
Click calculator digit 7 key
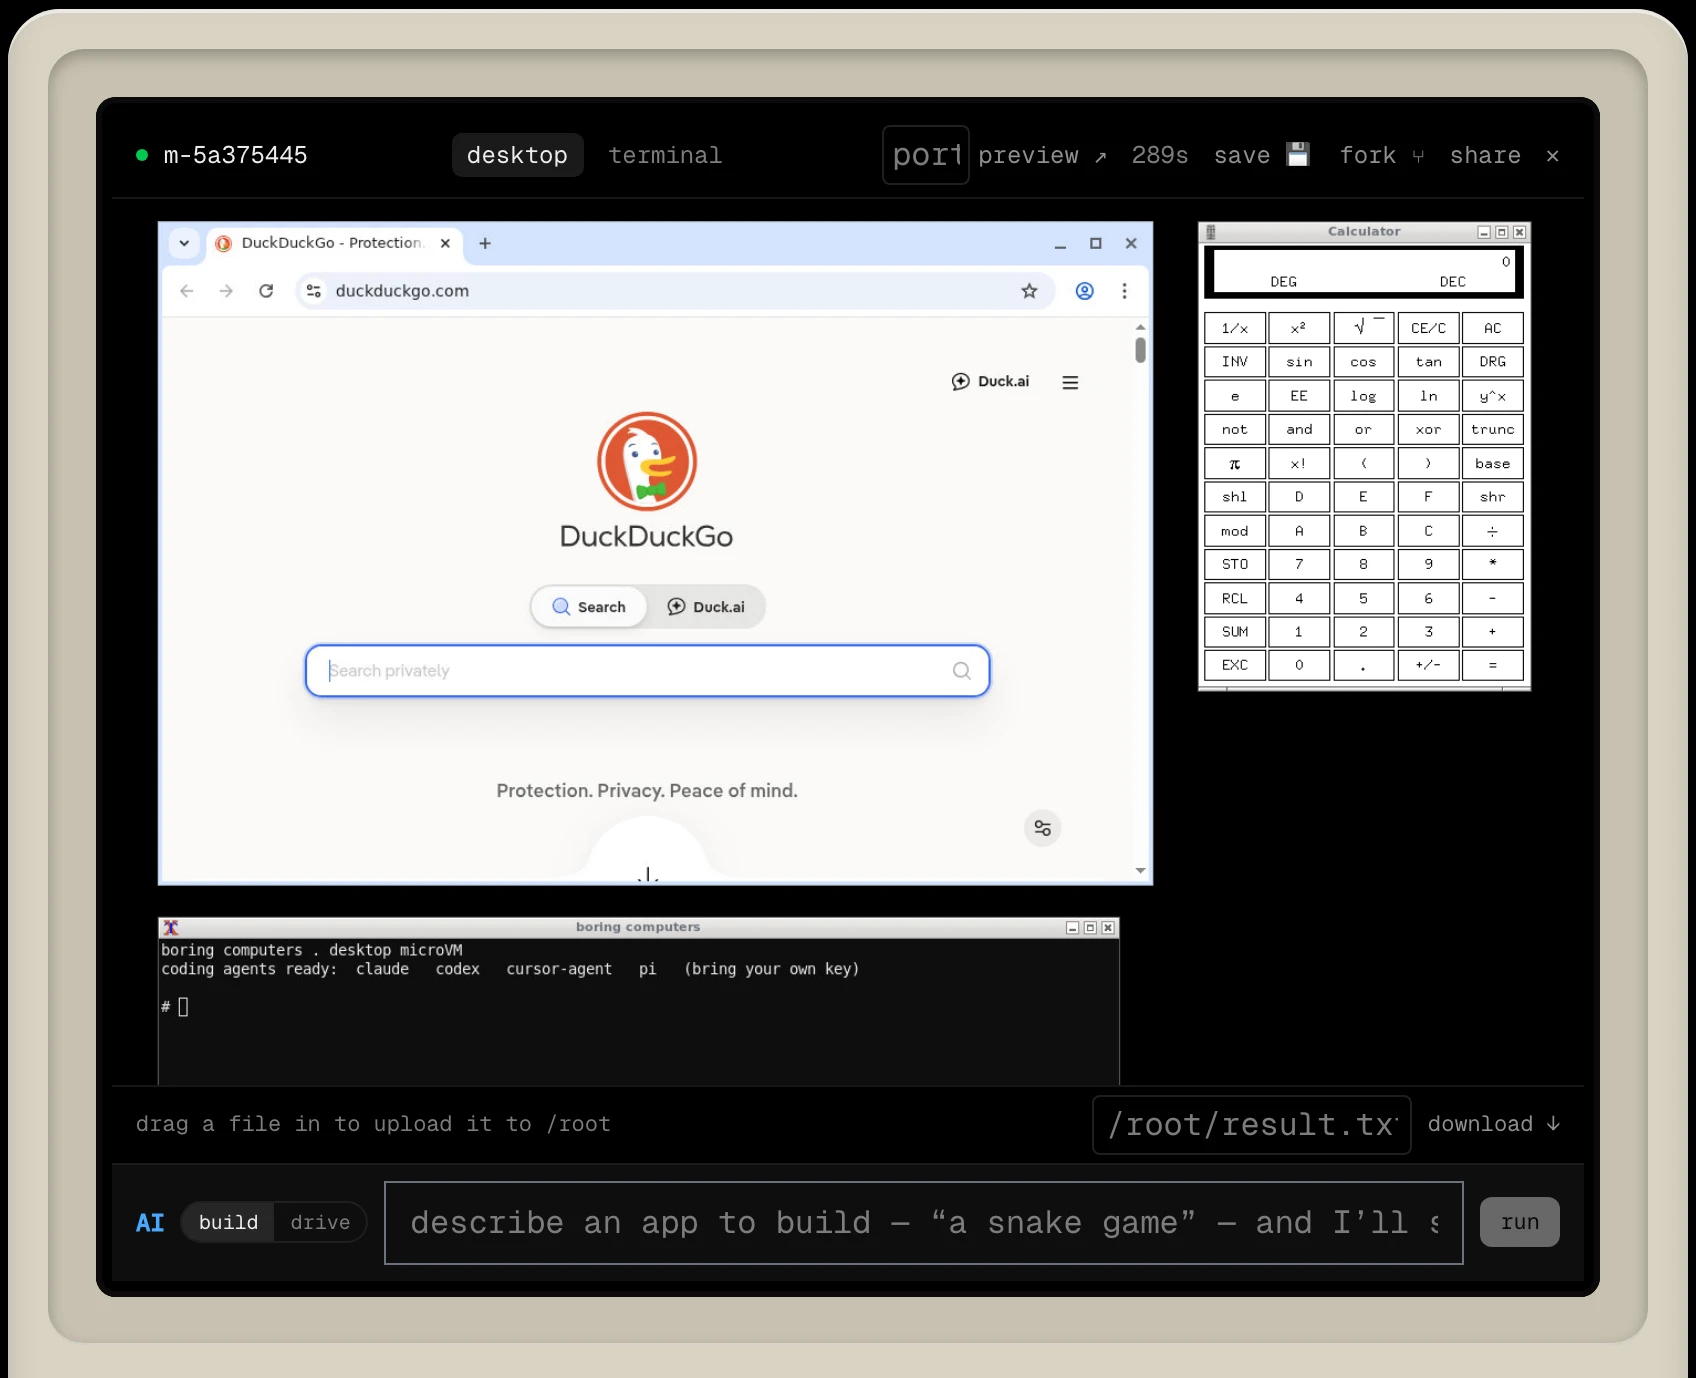pos(1299,564)
